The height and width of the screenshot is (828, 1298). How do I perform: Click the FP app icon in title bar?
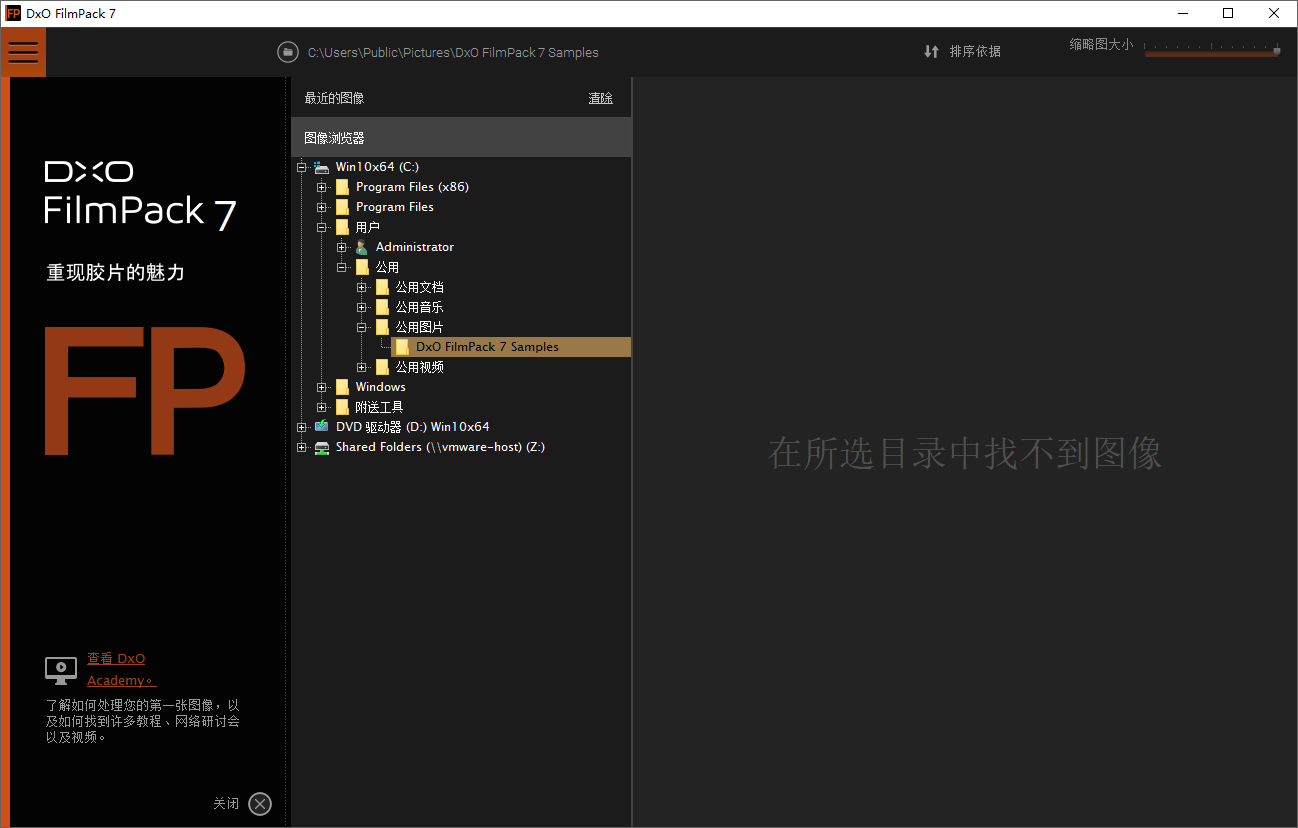click(x=13, y=13)
